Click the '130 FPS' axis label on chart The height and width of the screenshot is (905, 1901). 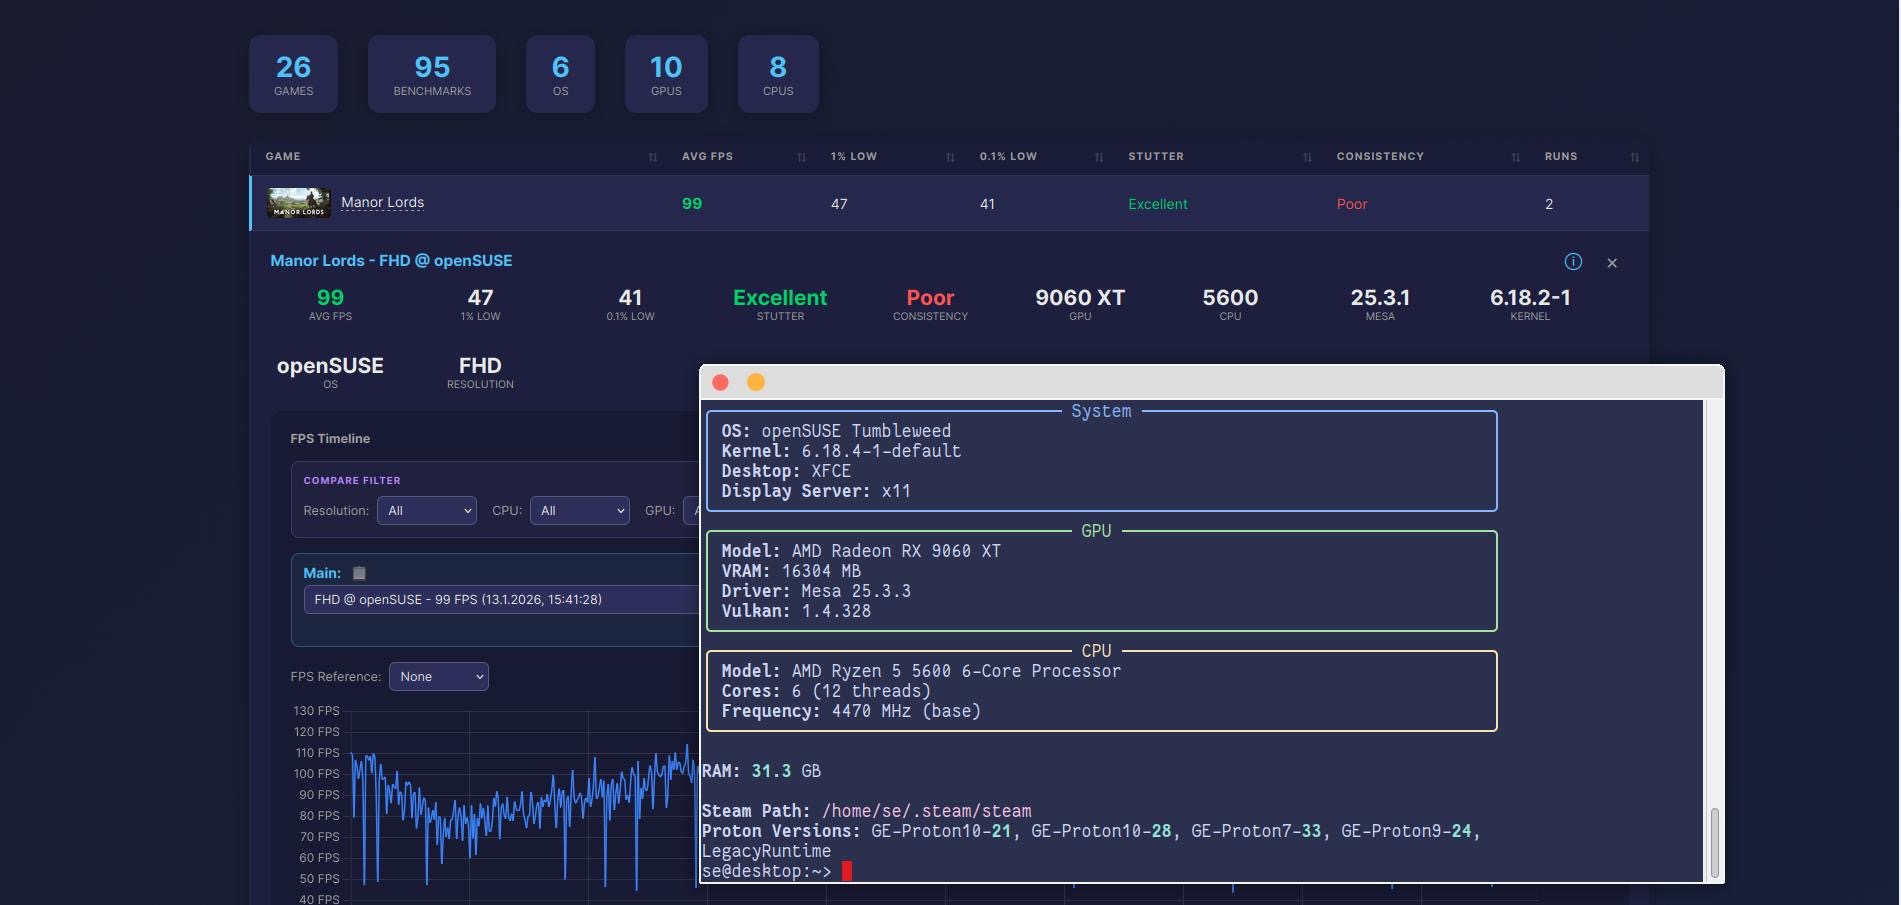point(316,711)
